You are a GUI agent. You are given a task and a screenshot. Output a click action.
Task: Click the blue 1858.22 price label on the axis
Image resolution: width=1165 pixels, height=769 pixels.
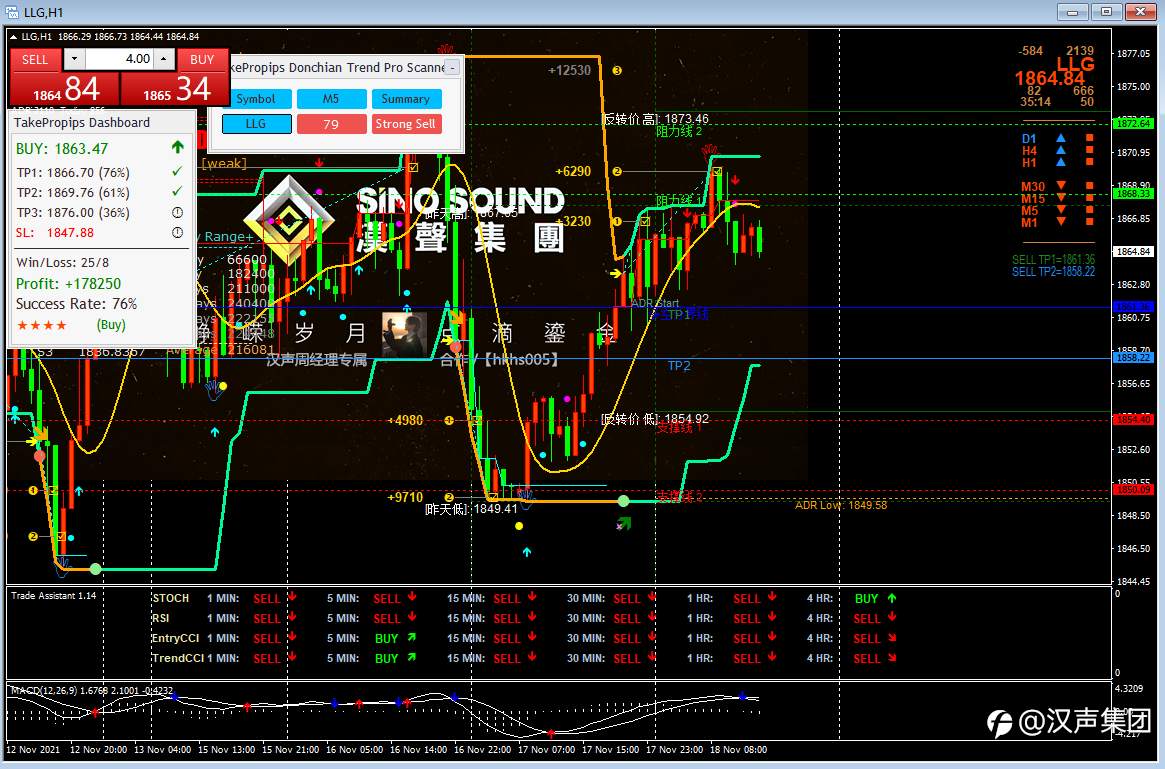(x=1132, y=357)
